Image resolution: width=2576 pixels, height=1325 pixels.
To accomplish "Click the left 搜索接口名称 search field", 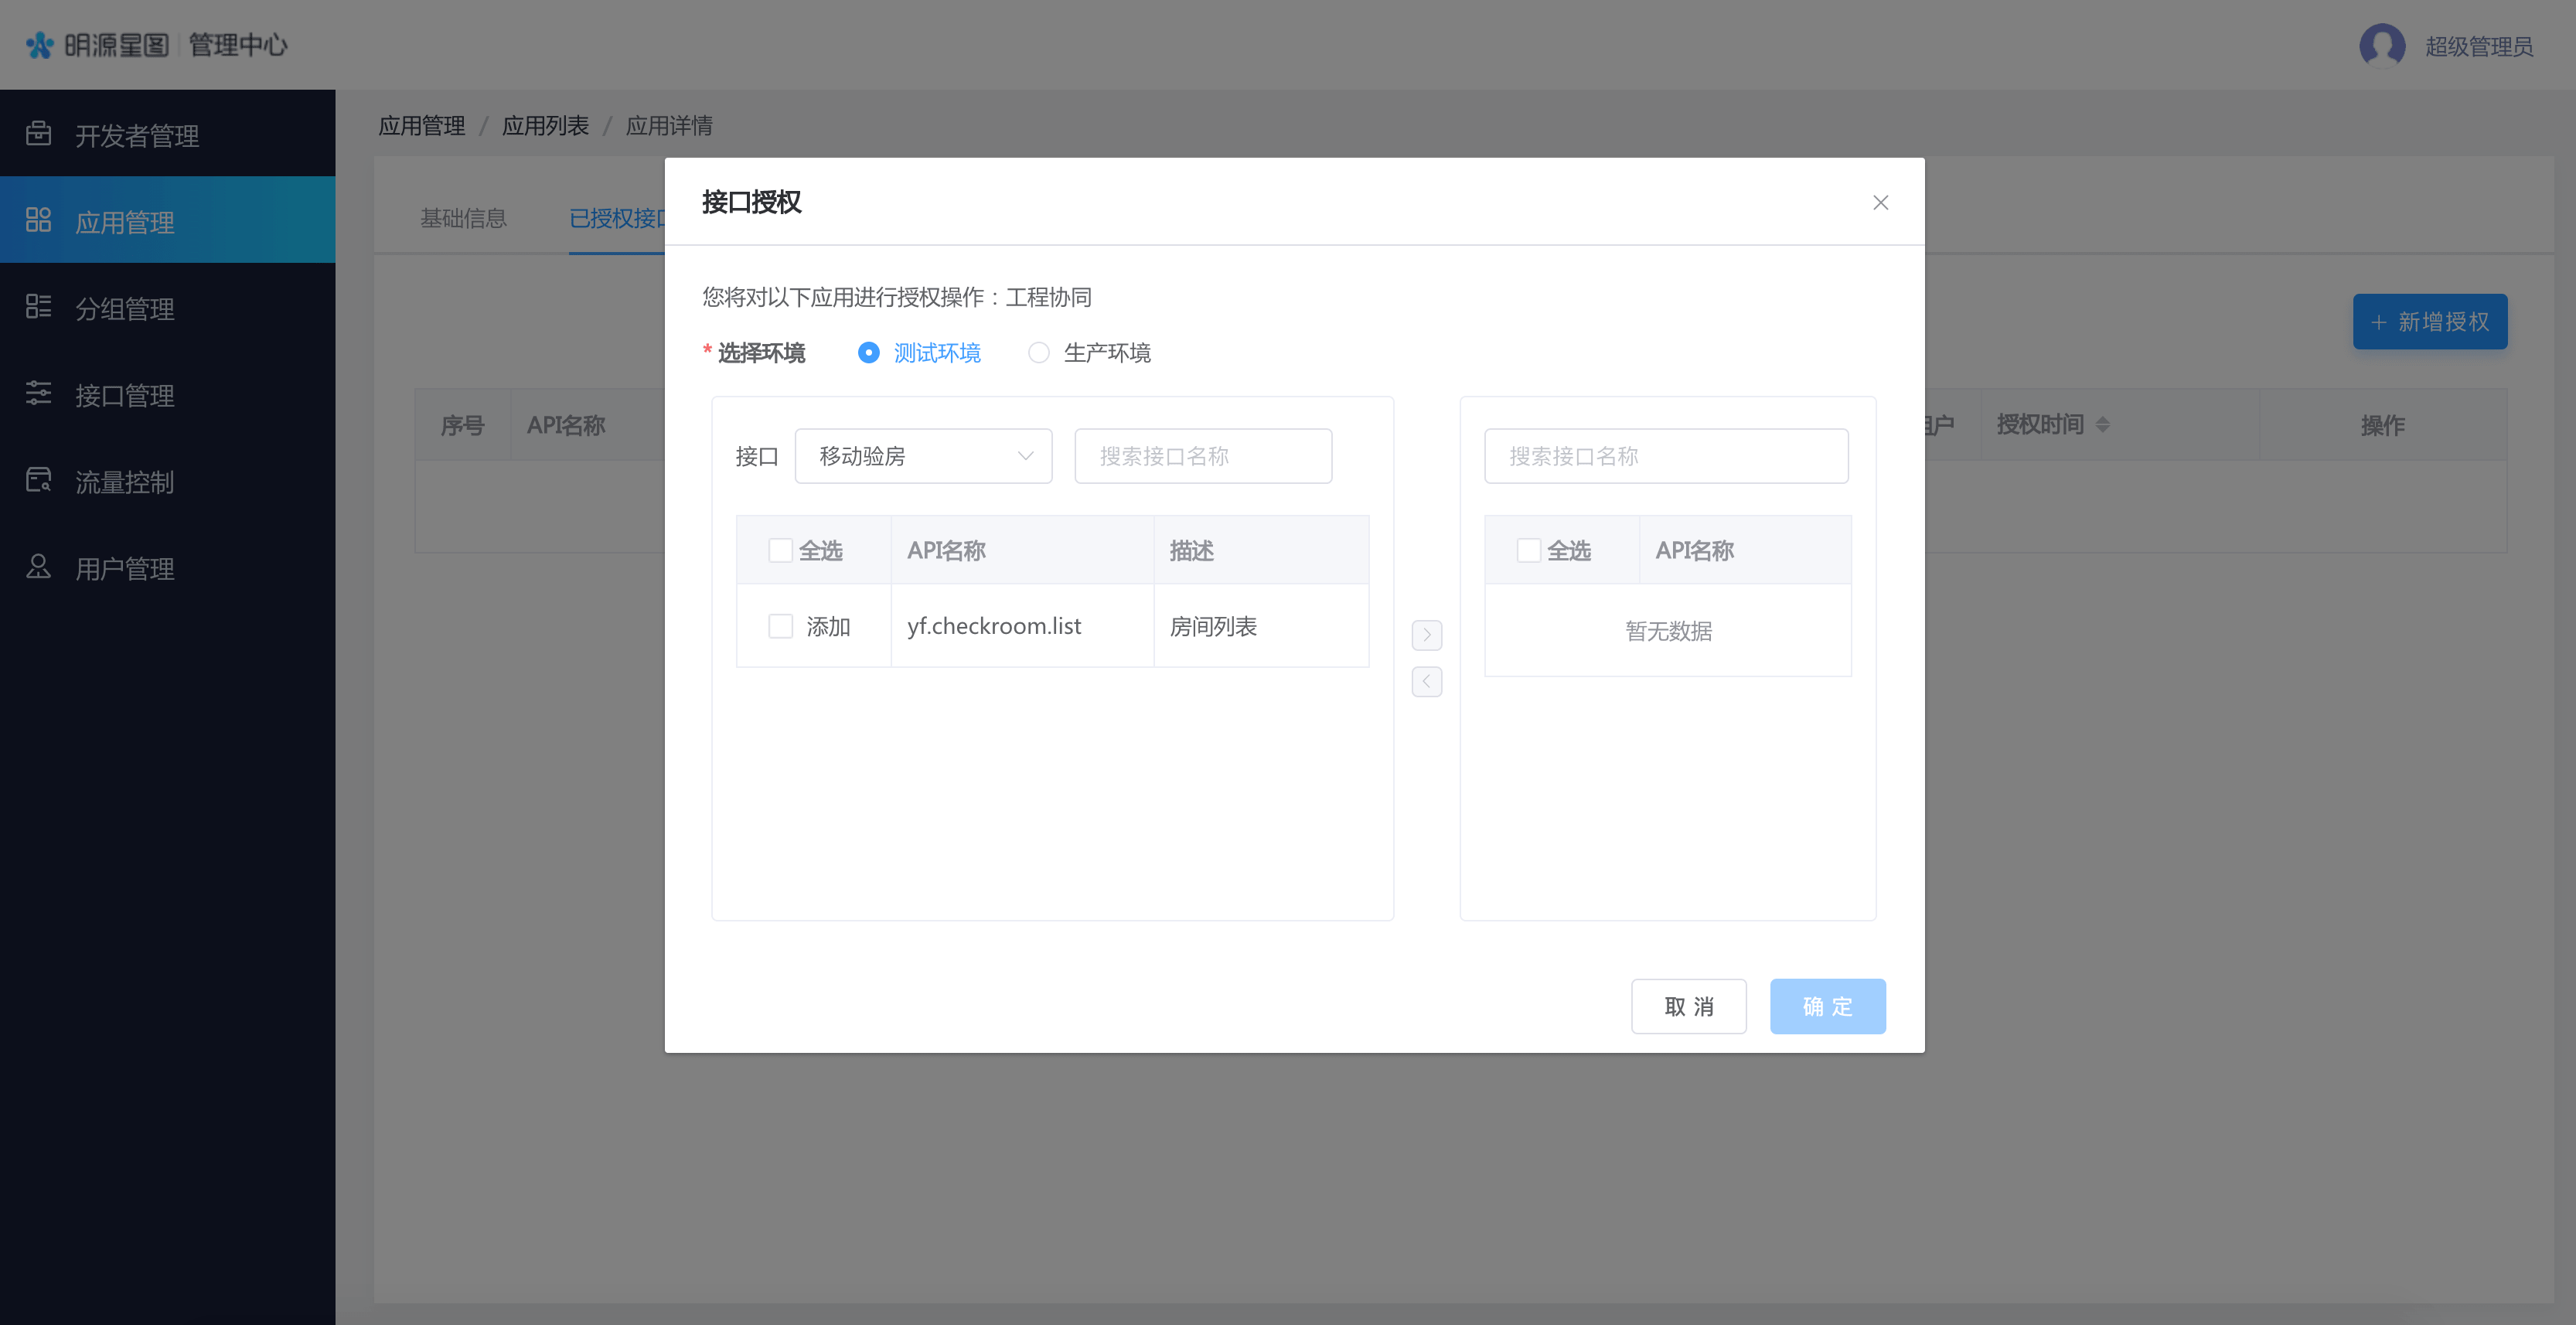I will click(x=1203, y=457).
